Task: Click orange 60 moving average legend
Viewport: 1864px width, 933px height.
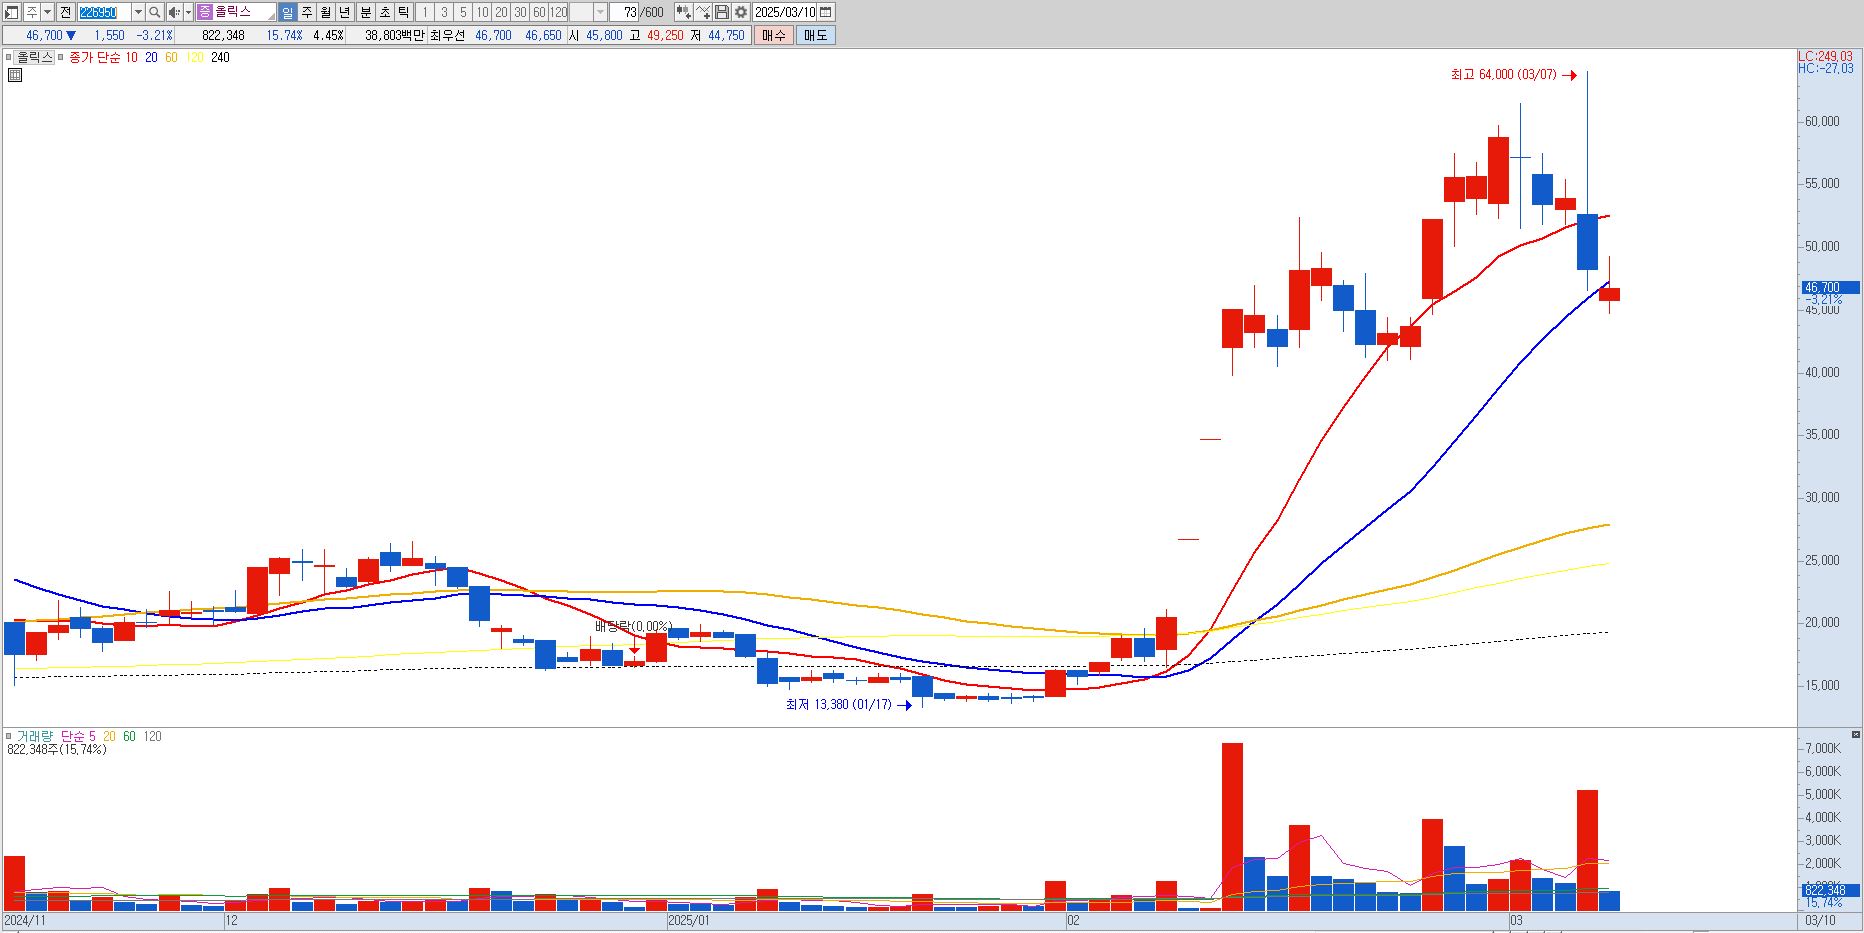Action: point(171,57)
